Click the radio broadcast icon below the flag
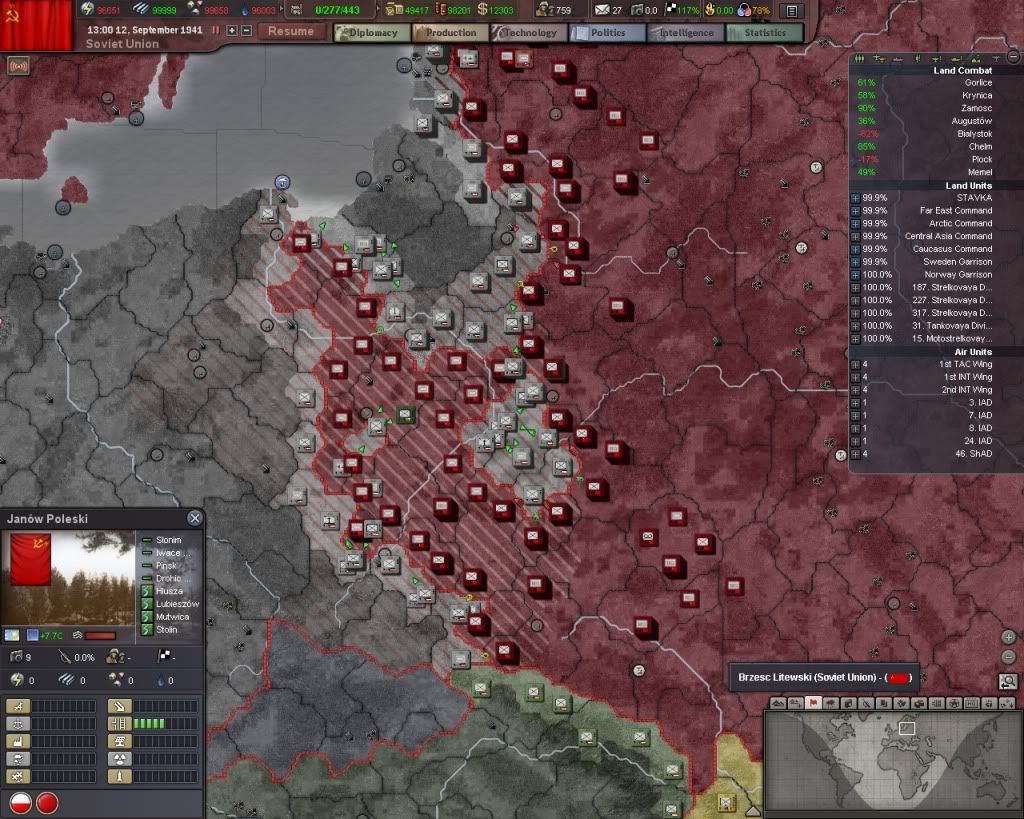Screen dimensions: 1024x819 18,66
